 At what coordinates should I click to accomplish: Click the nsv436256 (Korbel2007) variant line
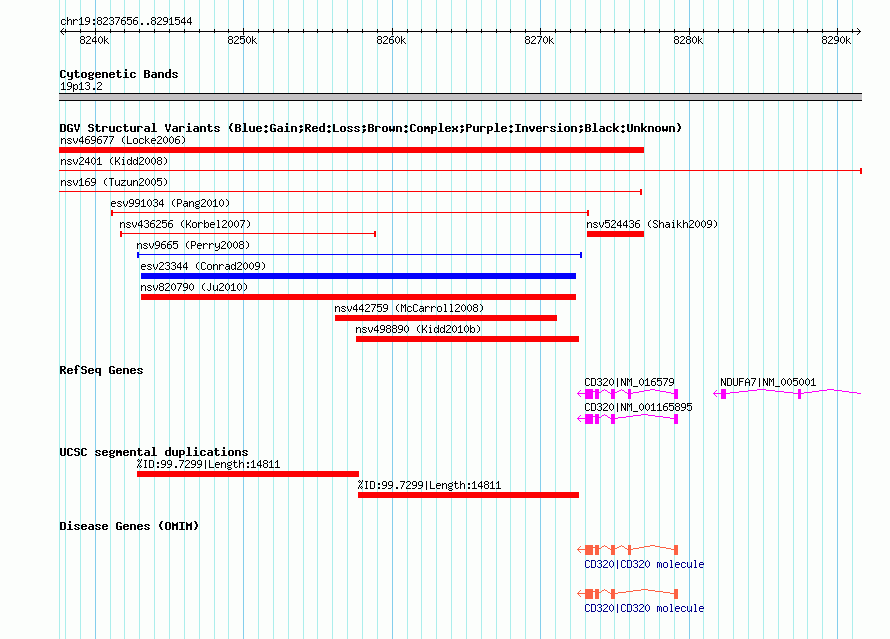pos(248,234)
